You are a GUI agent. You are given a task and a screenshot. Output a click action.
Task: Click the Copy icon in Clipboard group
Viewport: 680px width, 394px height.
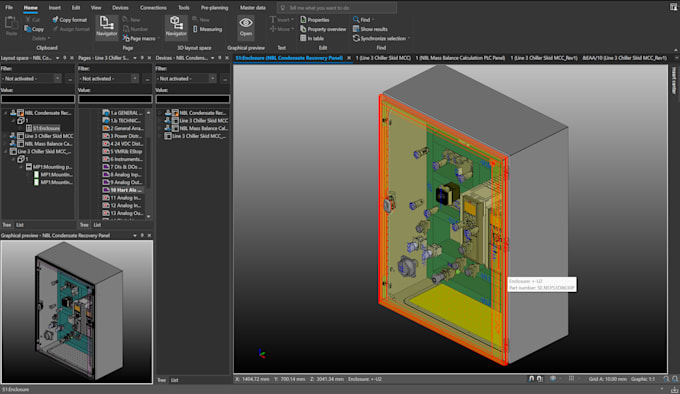point(28,29)
